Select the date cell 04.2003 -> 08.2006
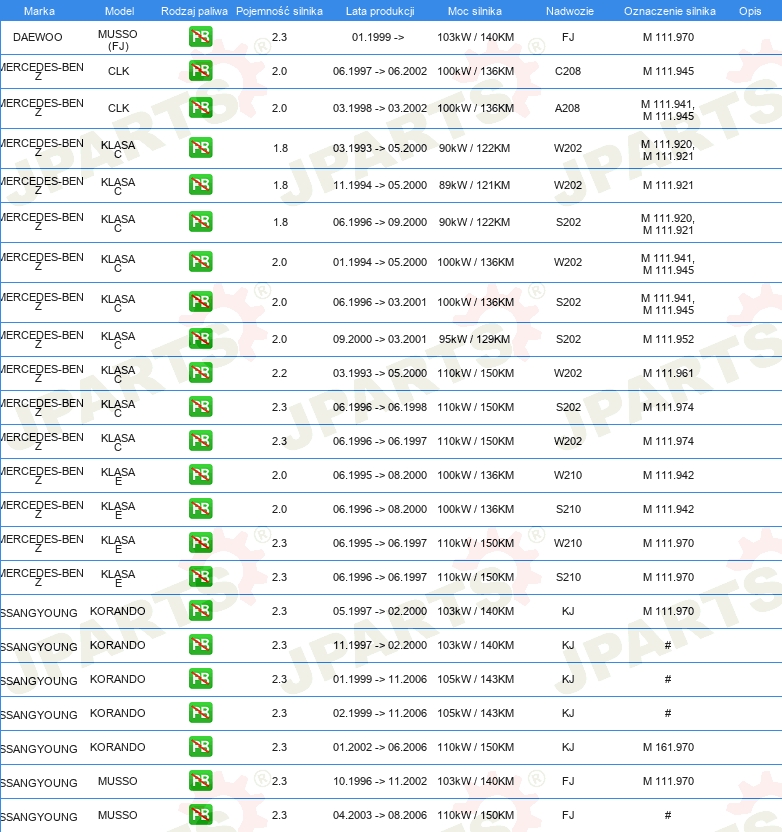Viewport: 782px width, 832px height. coord(380,814)
